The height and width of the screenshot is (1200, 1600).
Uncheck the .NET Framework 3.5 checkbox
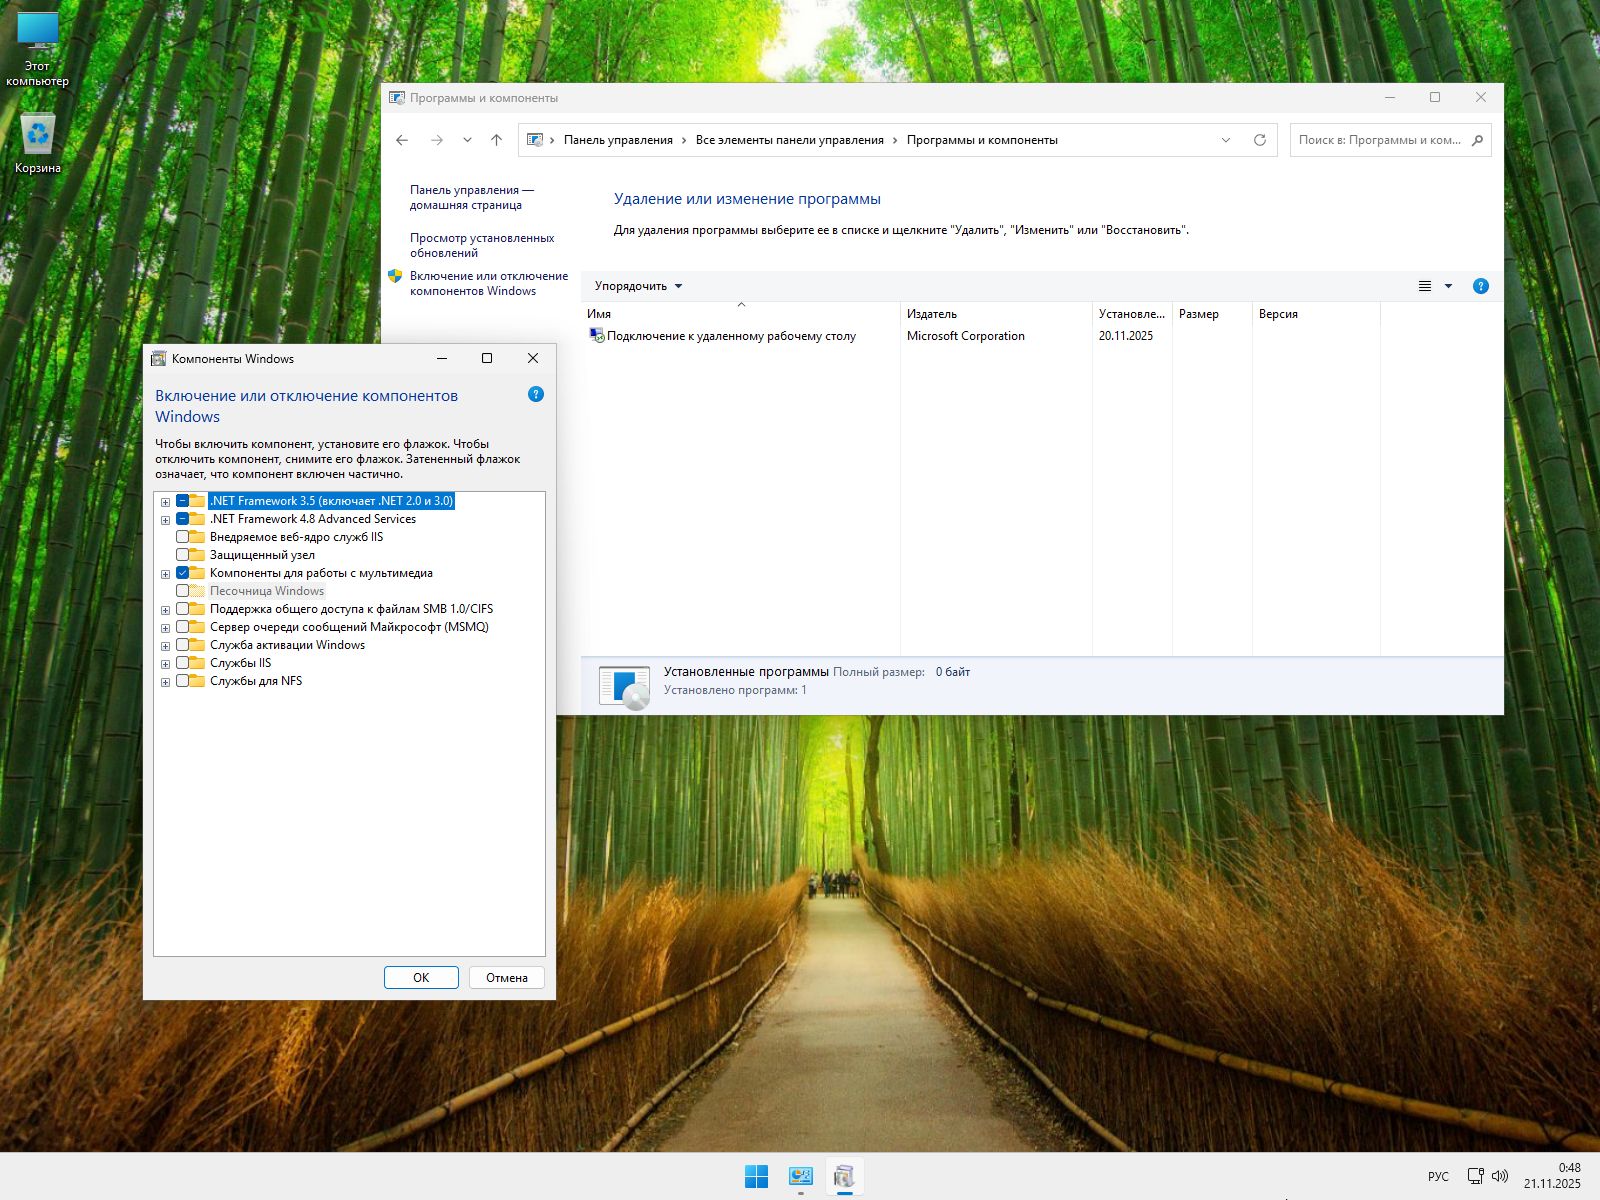pyautogui.click(x=183, y=501)
